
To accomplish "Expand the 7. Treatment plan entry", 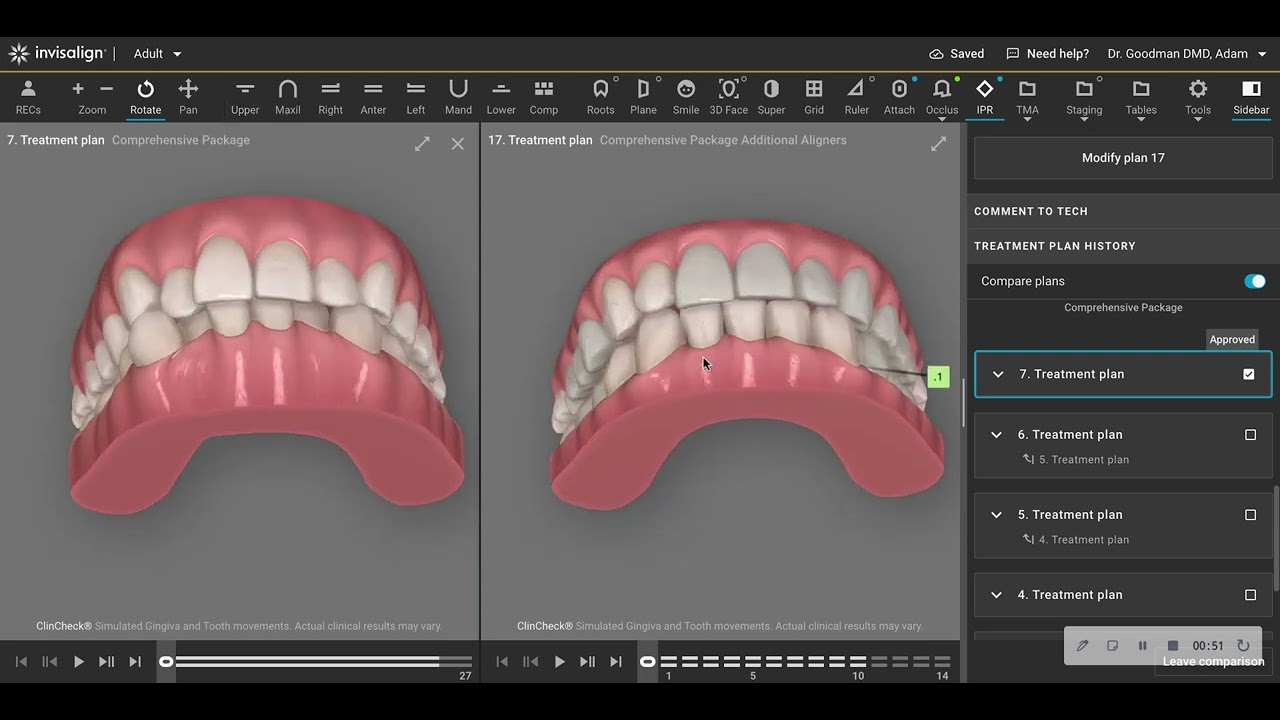I will coord(997,374).
